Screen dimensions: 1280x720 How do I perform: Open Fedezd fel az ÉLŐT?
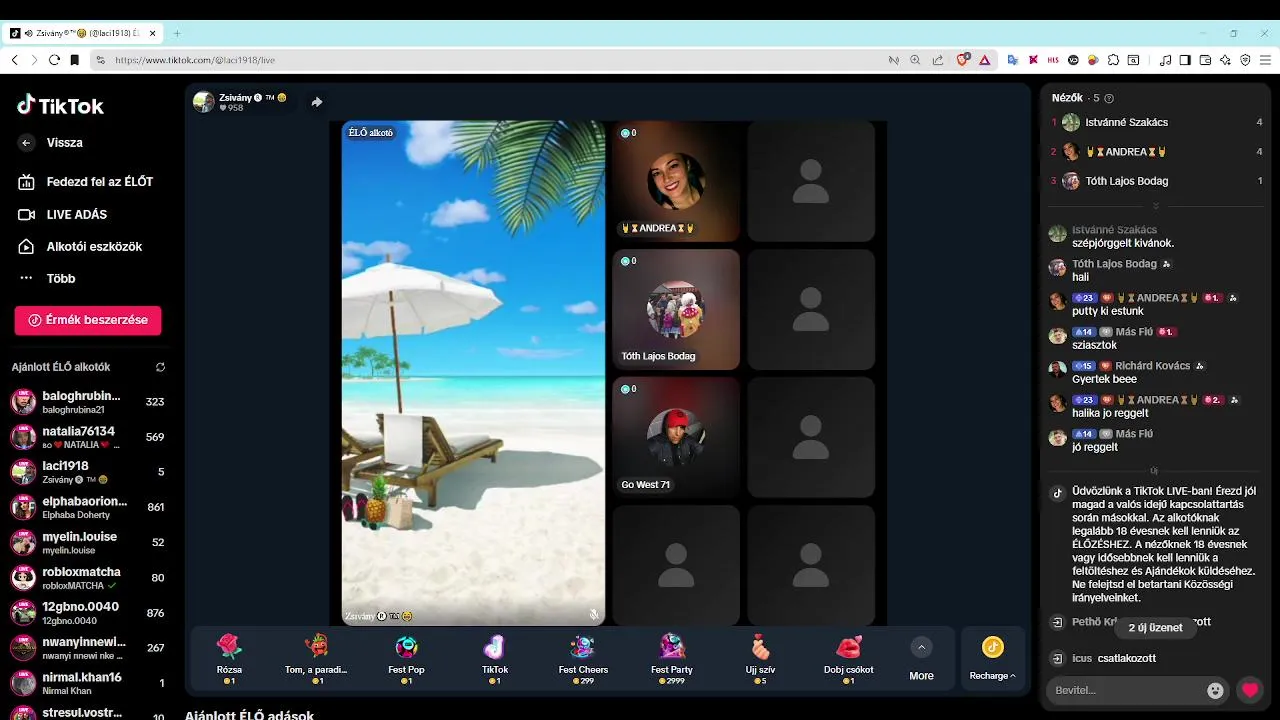(86, 182)
